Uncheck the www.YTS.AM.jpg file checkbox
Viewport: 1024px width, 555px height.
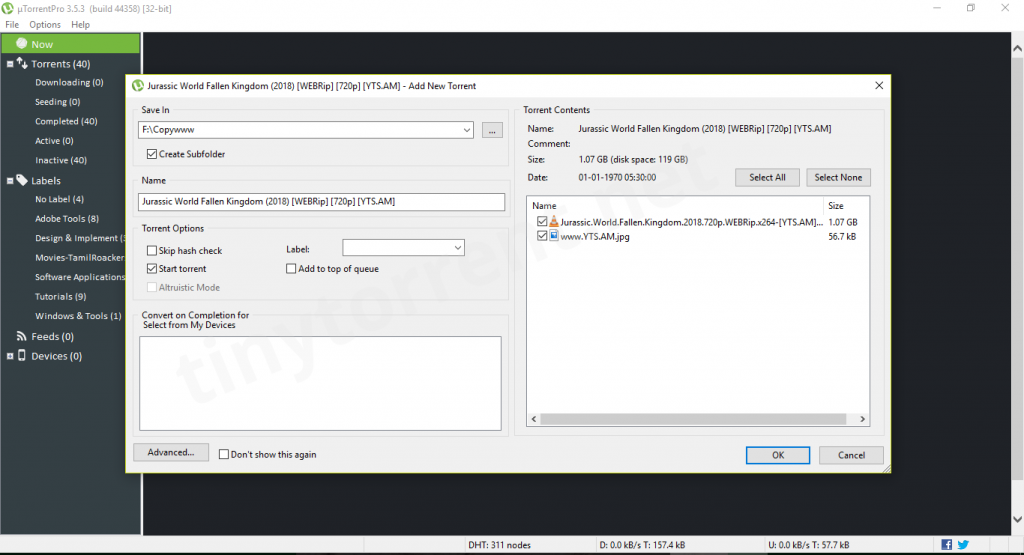[x=542, y=236]
